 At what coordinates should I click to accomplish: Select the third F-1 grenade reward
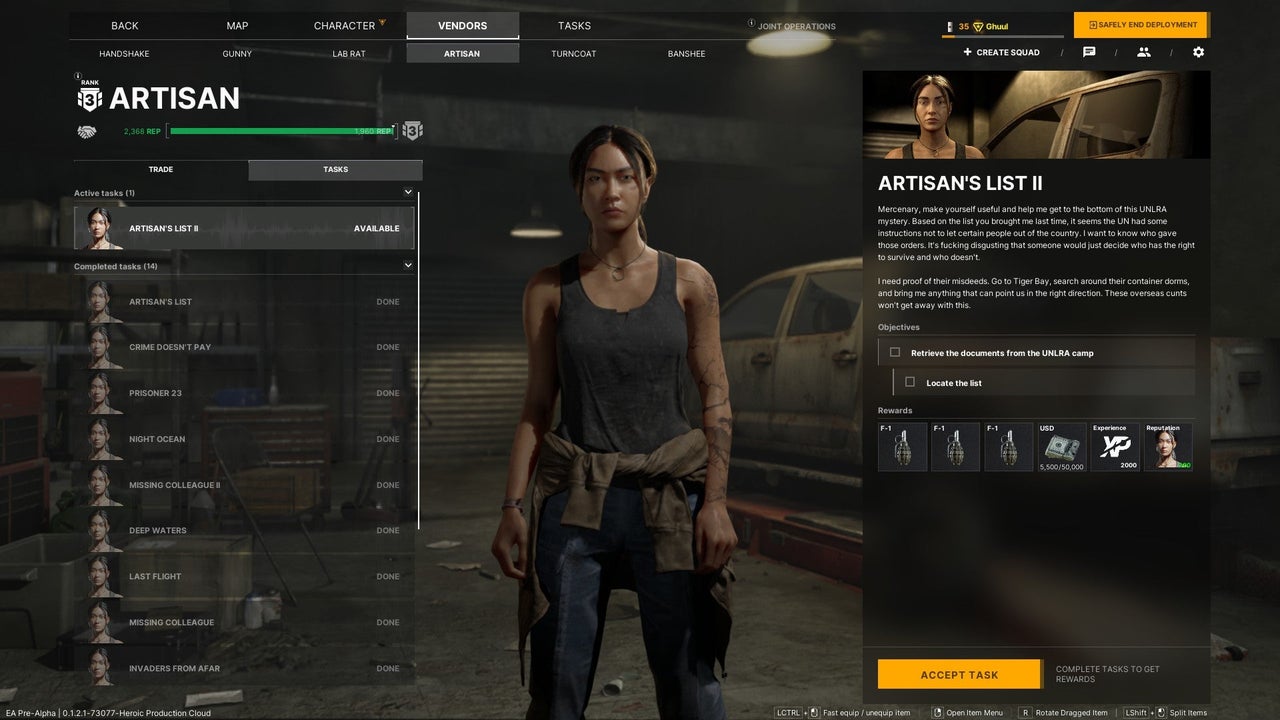click(1009, 446)
